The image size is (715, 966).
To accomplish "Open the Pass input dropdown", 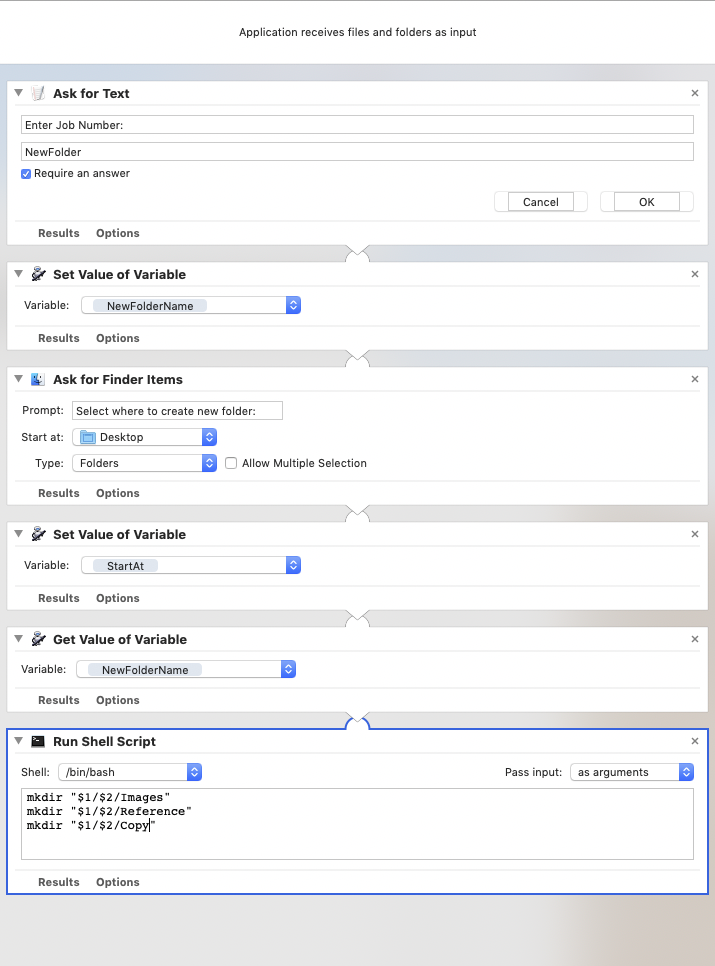I will 632,772.
